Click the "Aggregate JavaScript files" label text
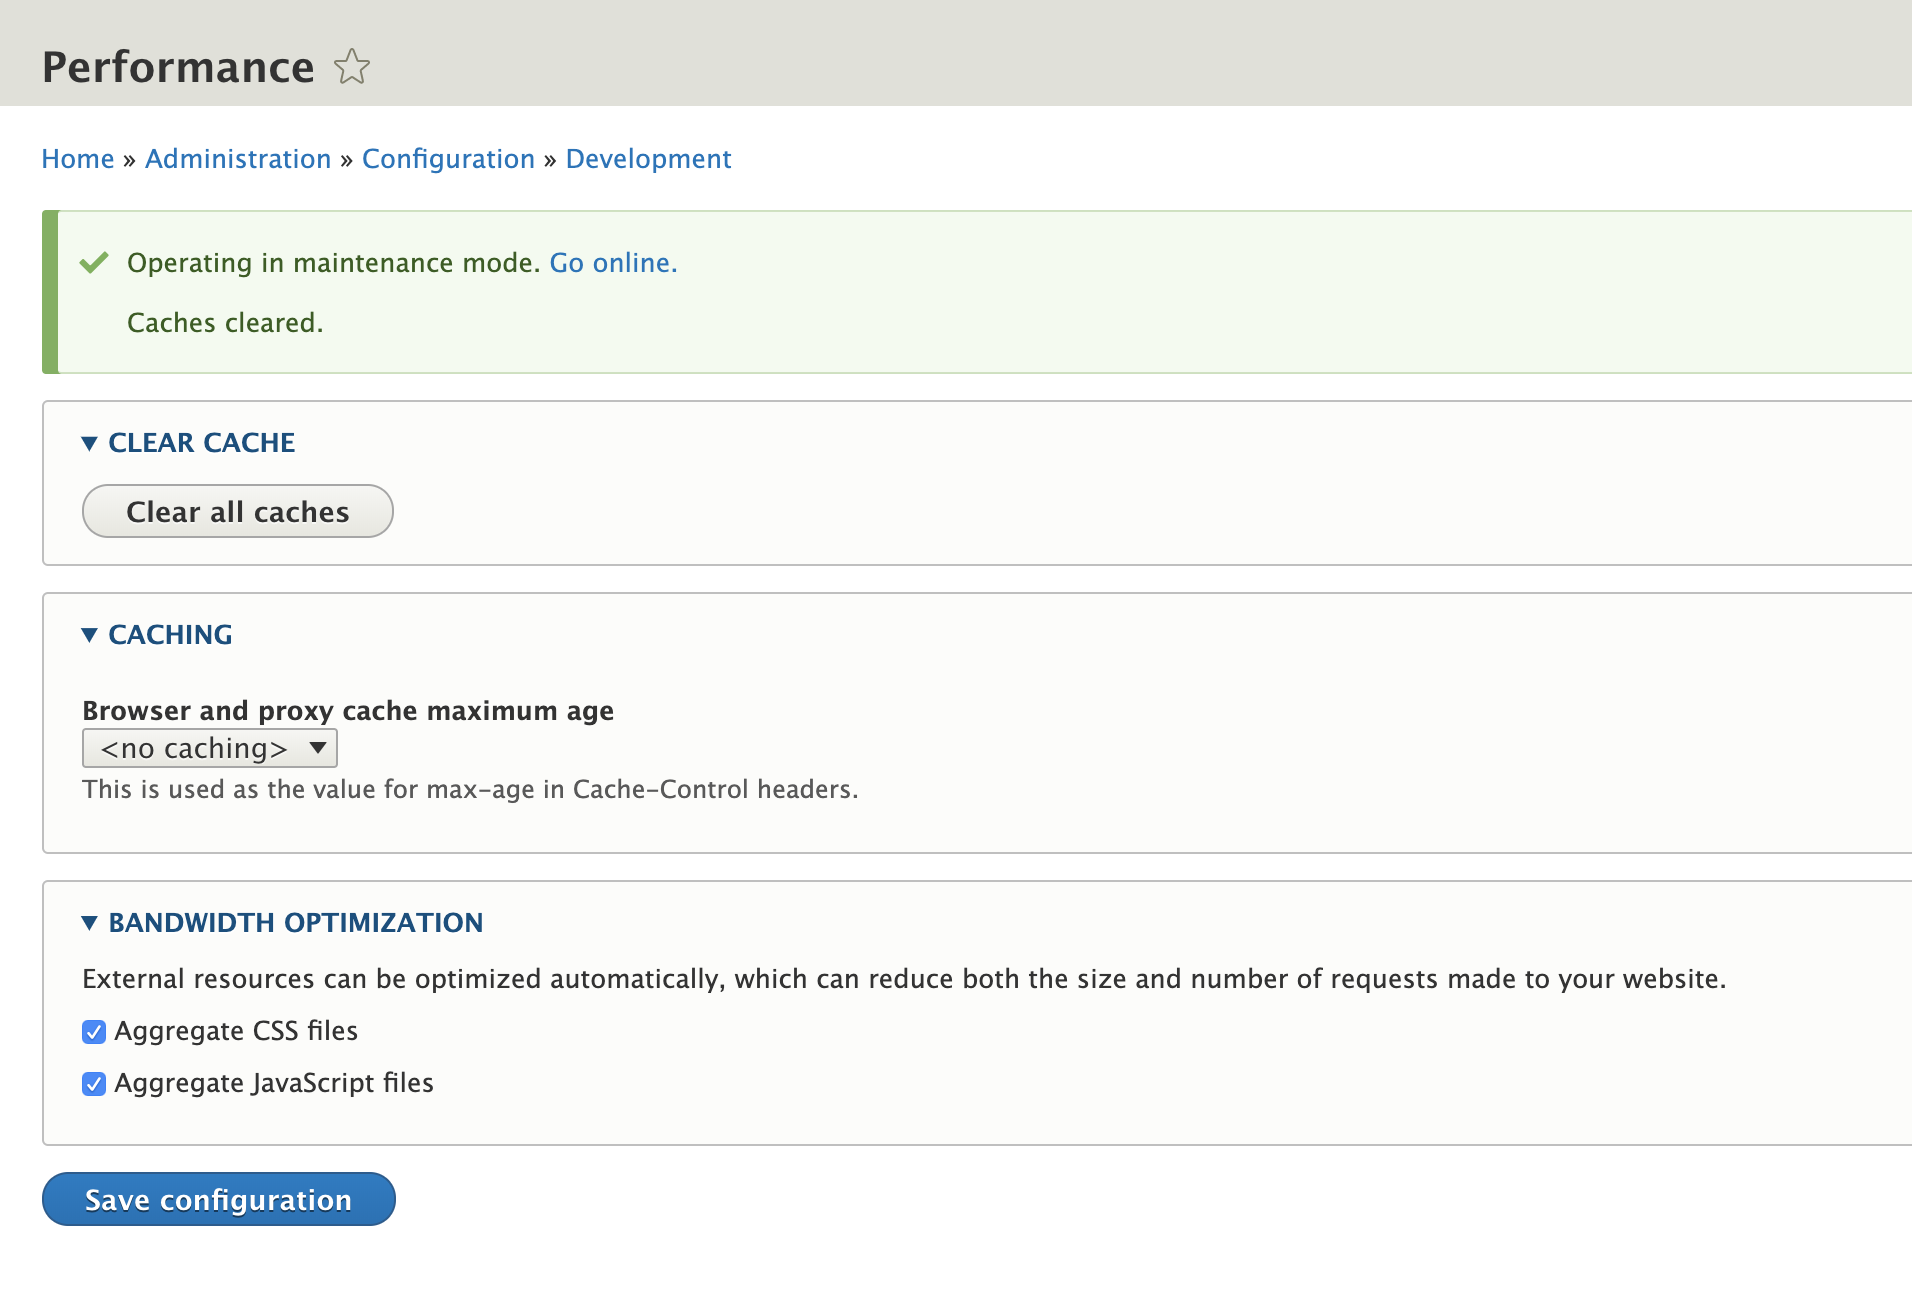Viewport: 1912px width, 1312px height. pos(274,1083)
